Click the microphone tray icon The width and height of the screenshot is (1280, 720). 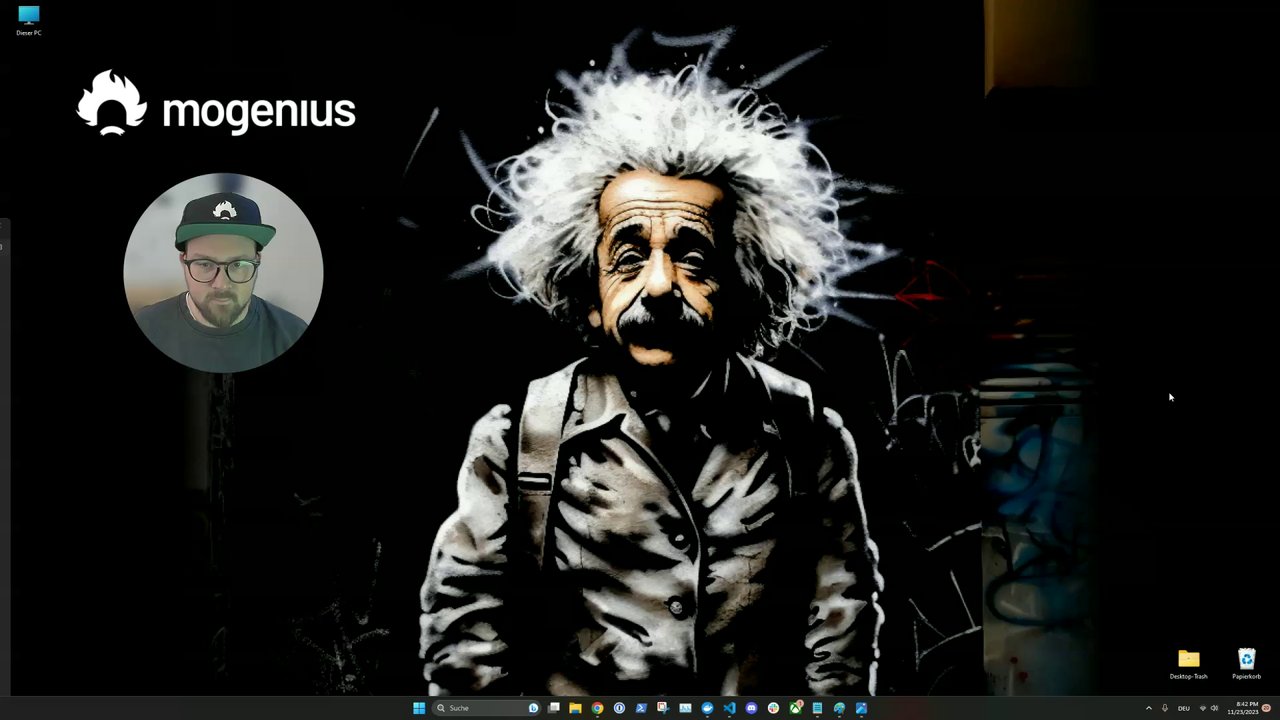pos(1165,708)
